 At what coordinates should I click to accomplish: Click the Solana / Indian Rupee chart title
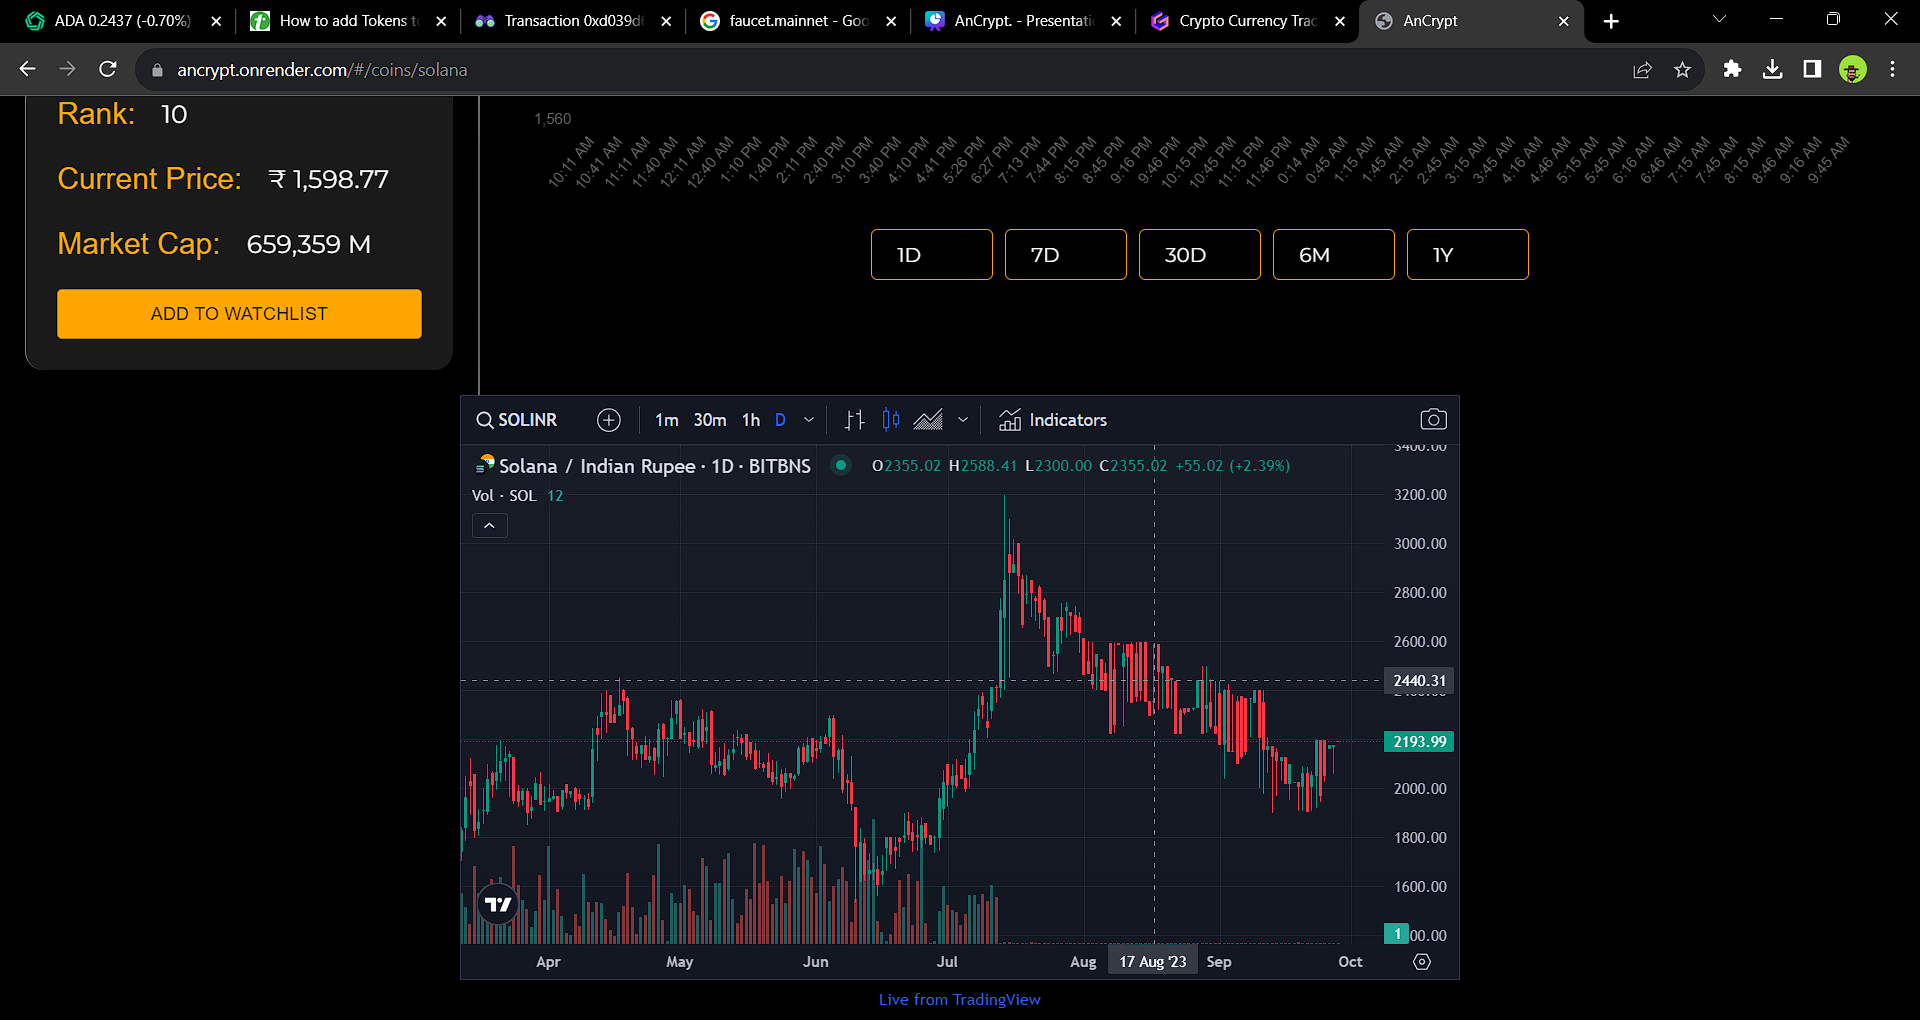[655, 466]
